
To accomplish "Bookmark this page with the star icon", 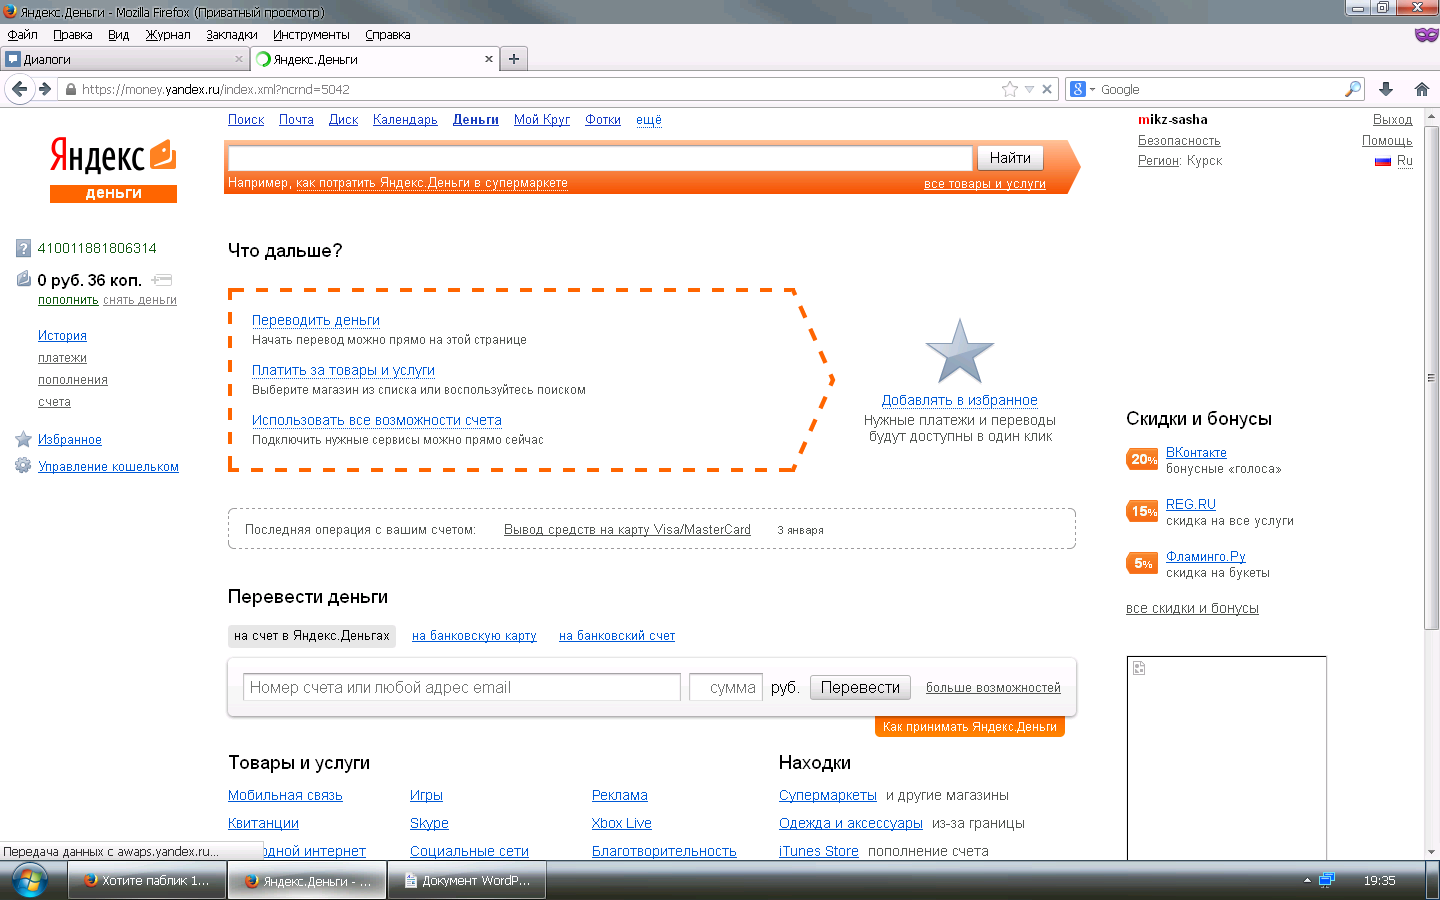I will (1010, 89).
